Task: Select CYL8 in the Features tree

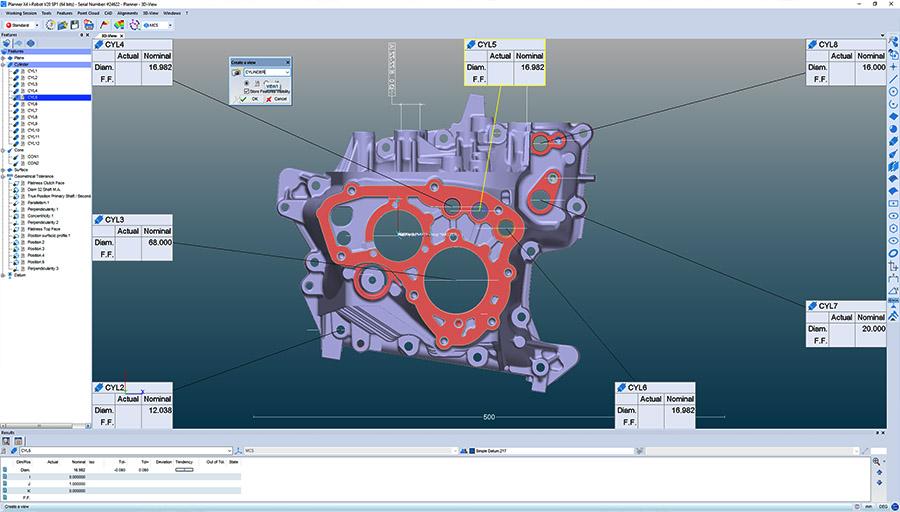Action: click(x=33, y=117)
